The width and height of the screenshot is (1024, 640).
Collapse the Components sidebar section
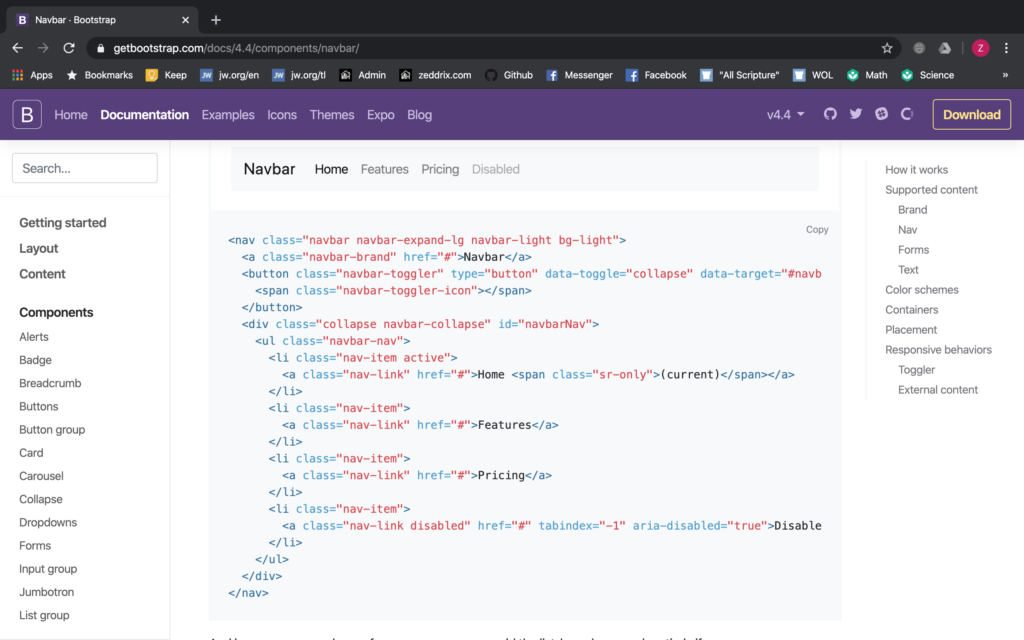(x=56, y=312)
